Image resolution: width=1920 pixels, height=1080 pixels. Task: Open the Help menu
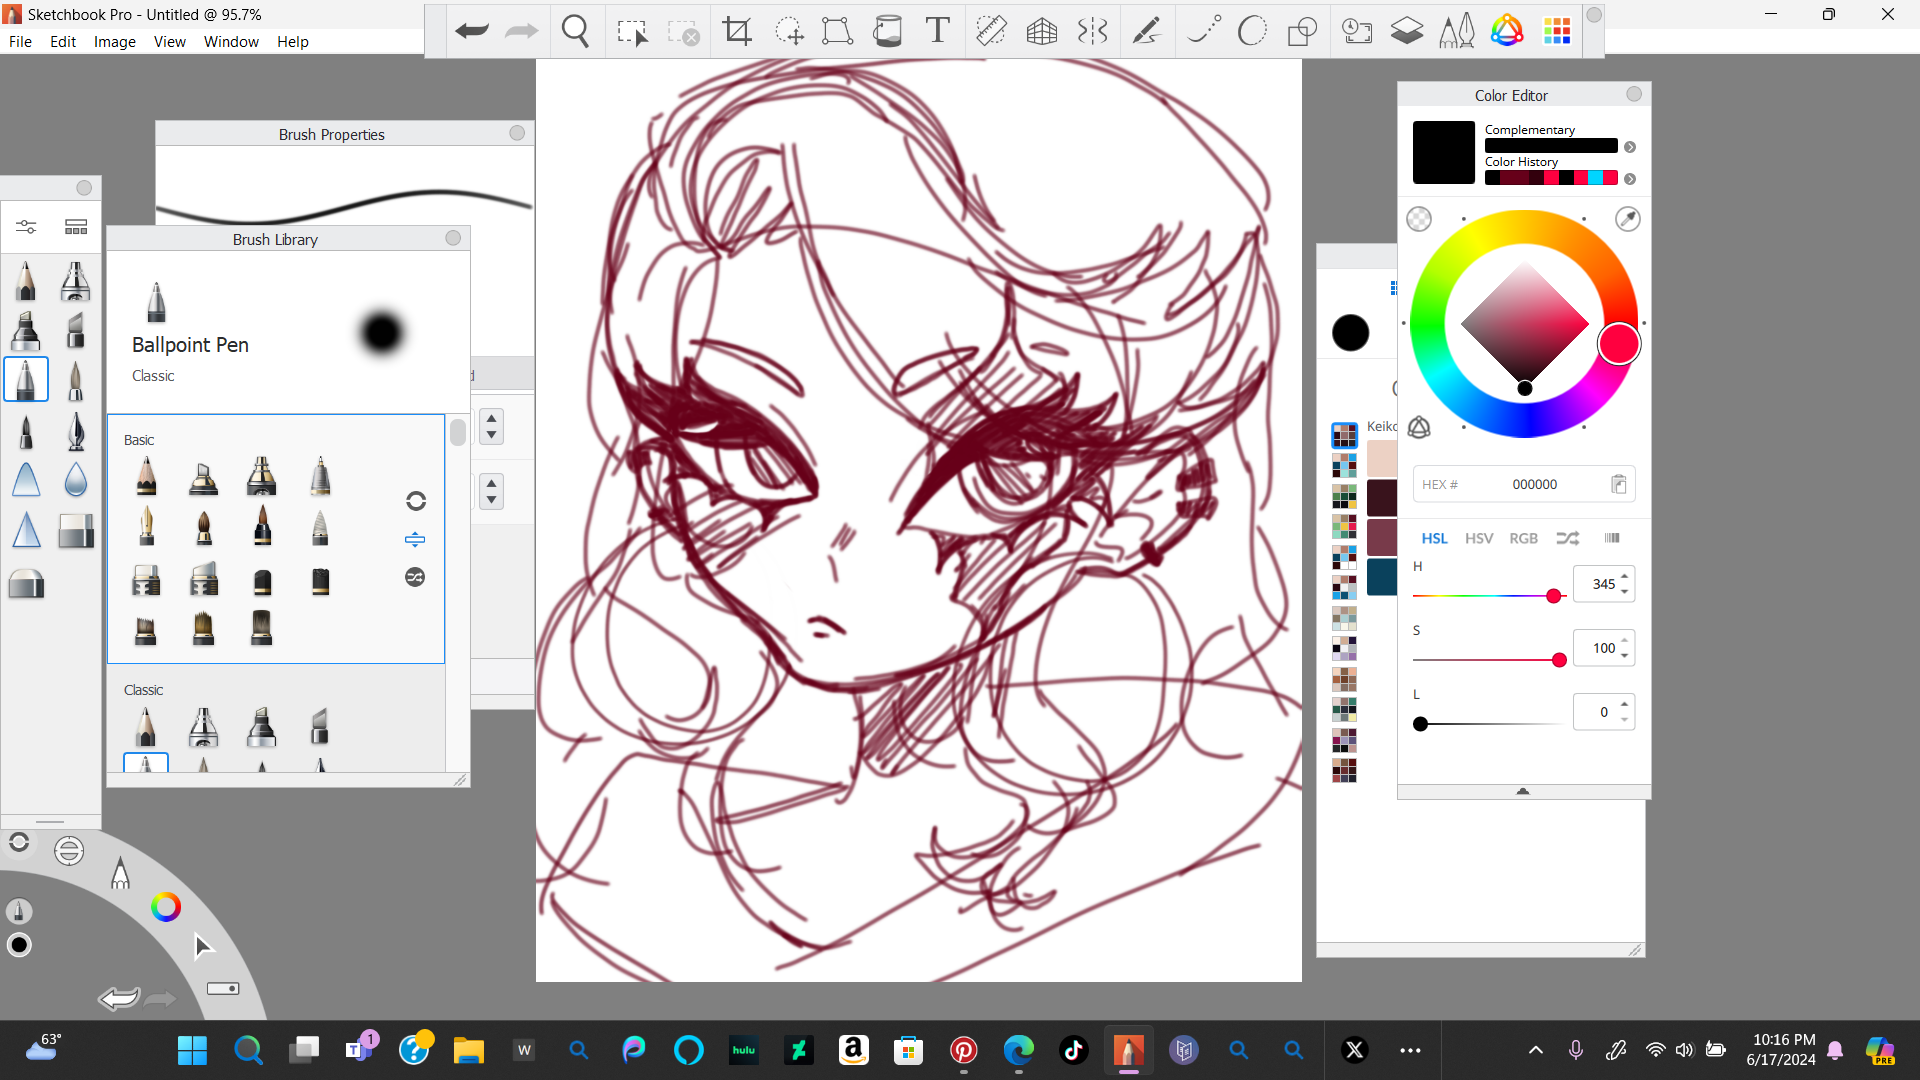tap(293, 42)
